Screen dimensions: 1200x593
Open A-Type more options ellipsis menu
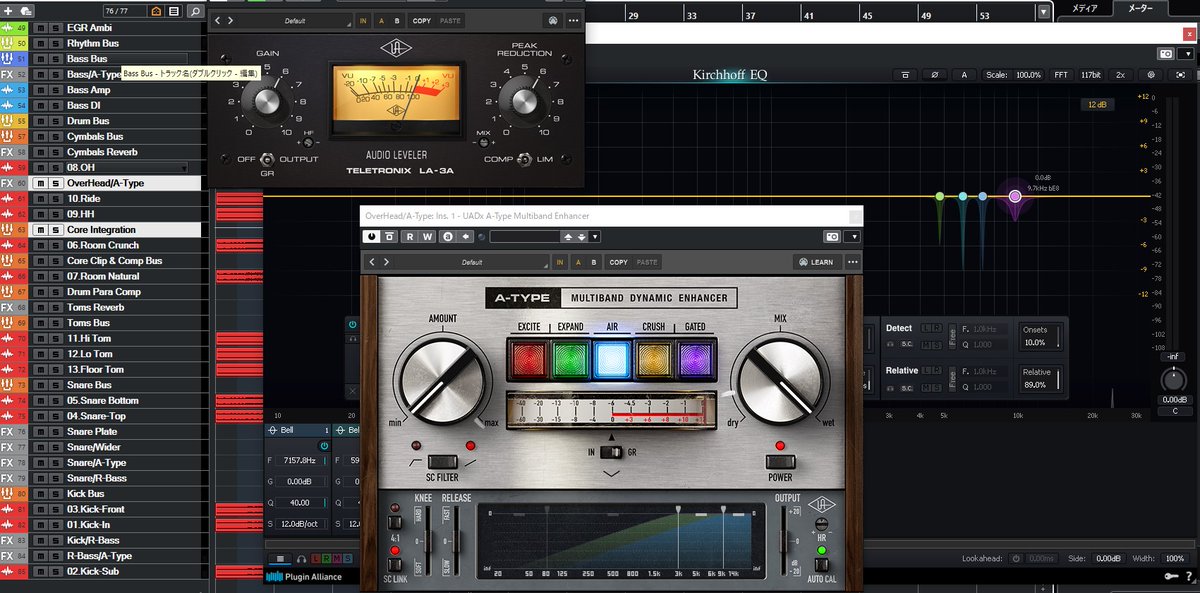point(852,262)
